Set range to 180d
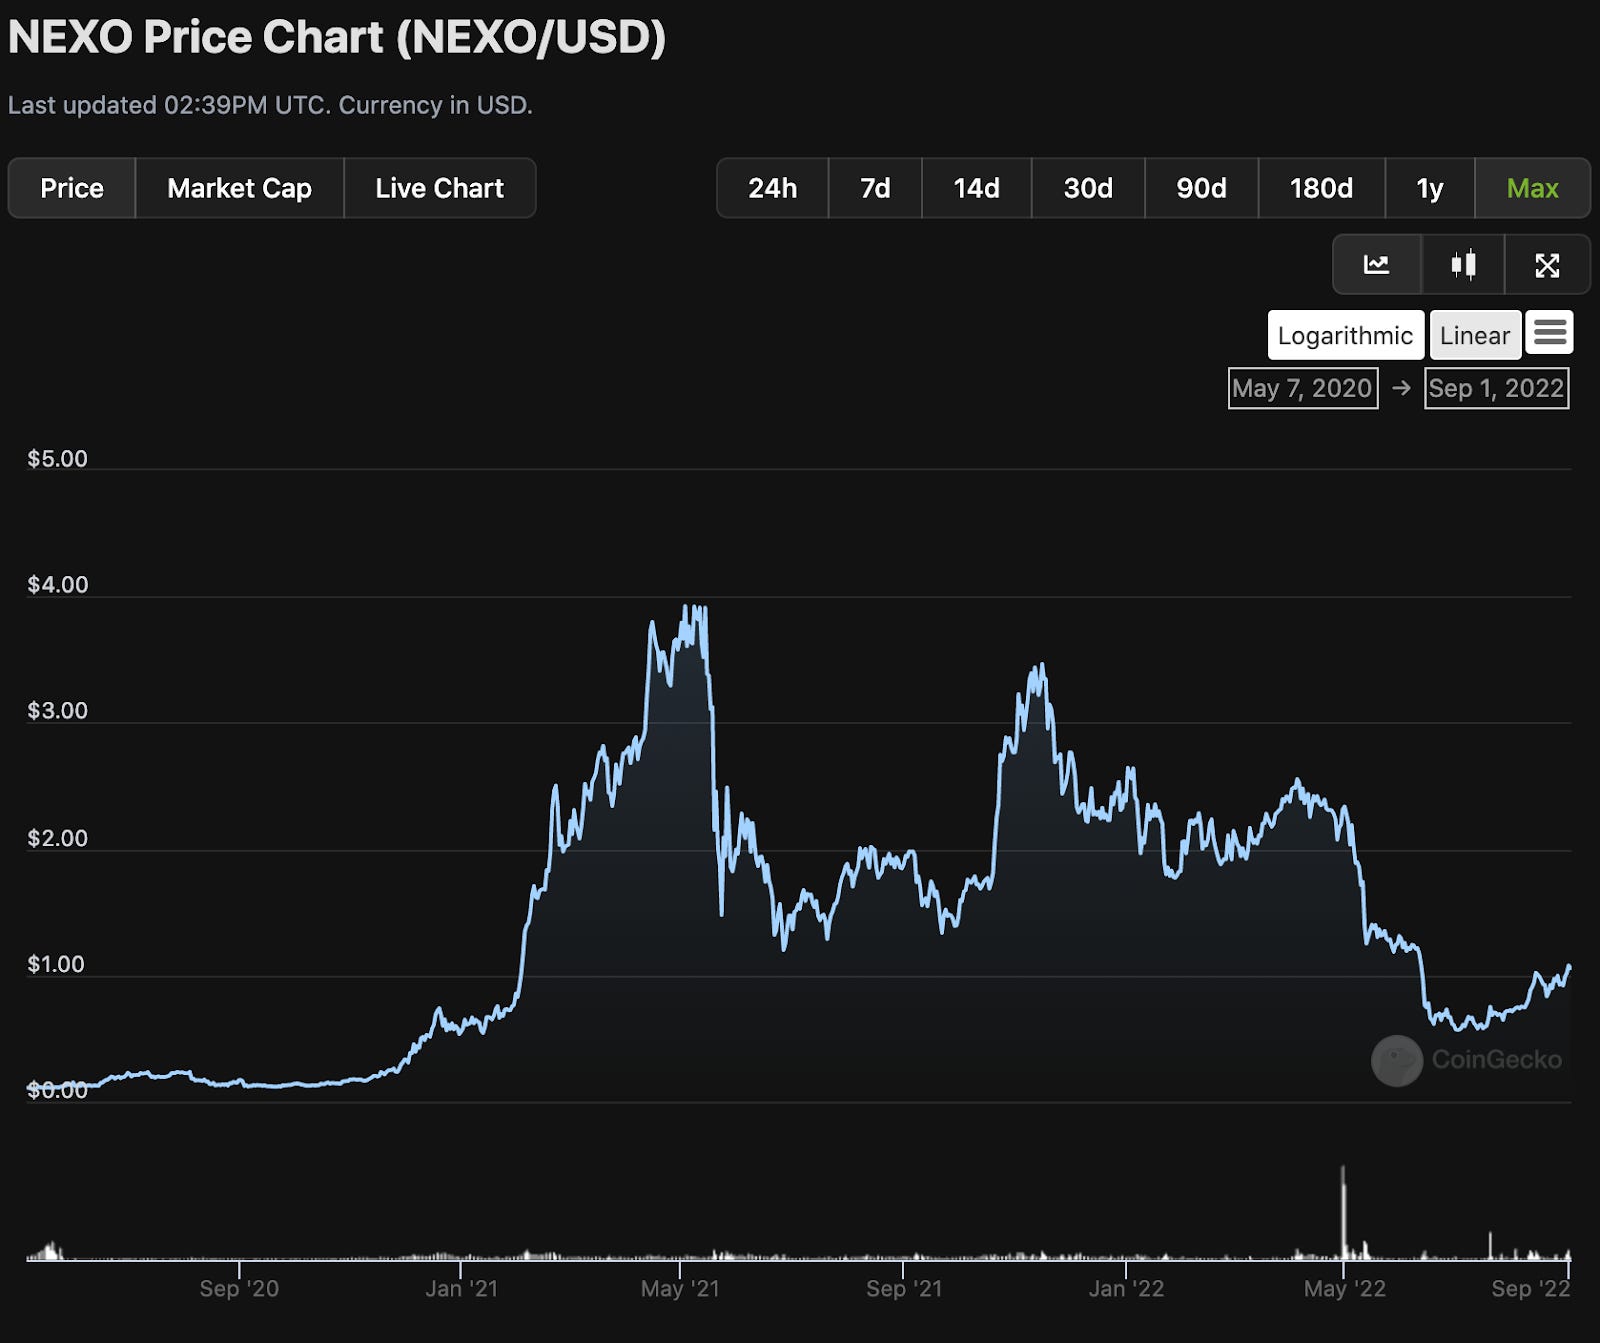Viewport: 1600px width, 1343px height. tap(1321, 188)
